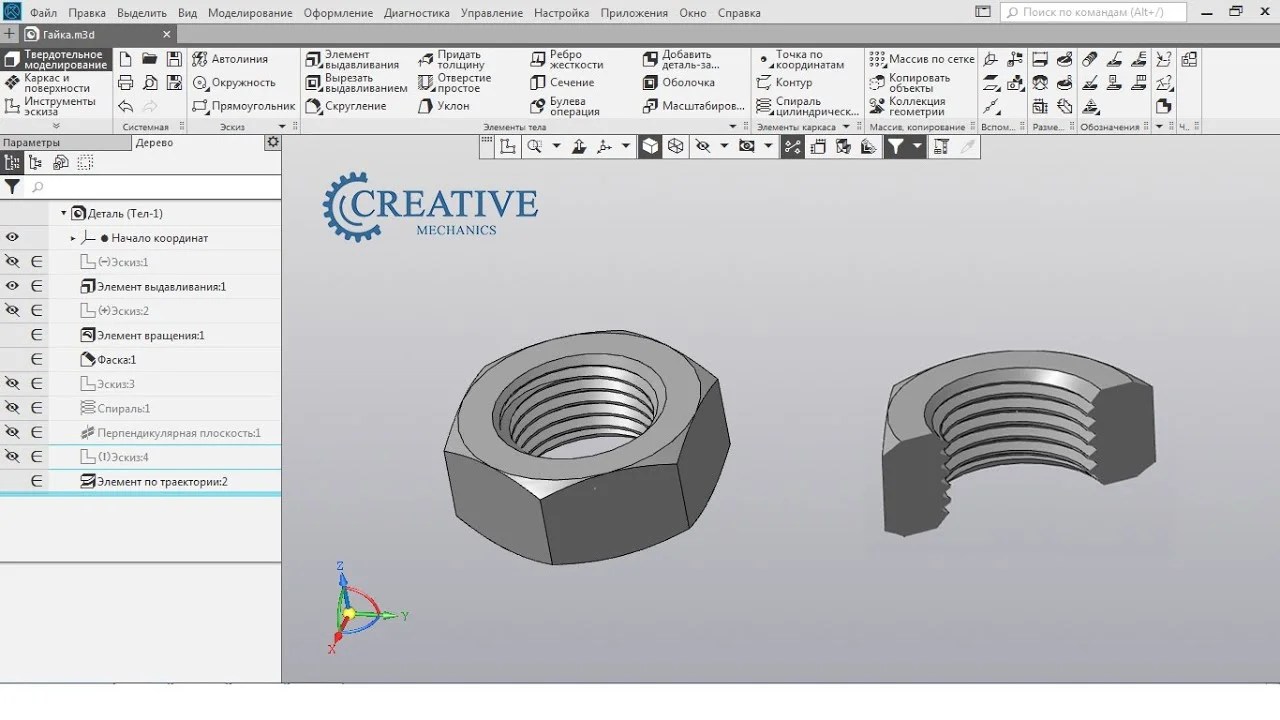Apply the Скругление fillet tool
Image resolution: width=1280 pixels, height=720 pixels.
(346, 106)
